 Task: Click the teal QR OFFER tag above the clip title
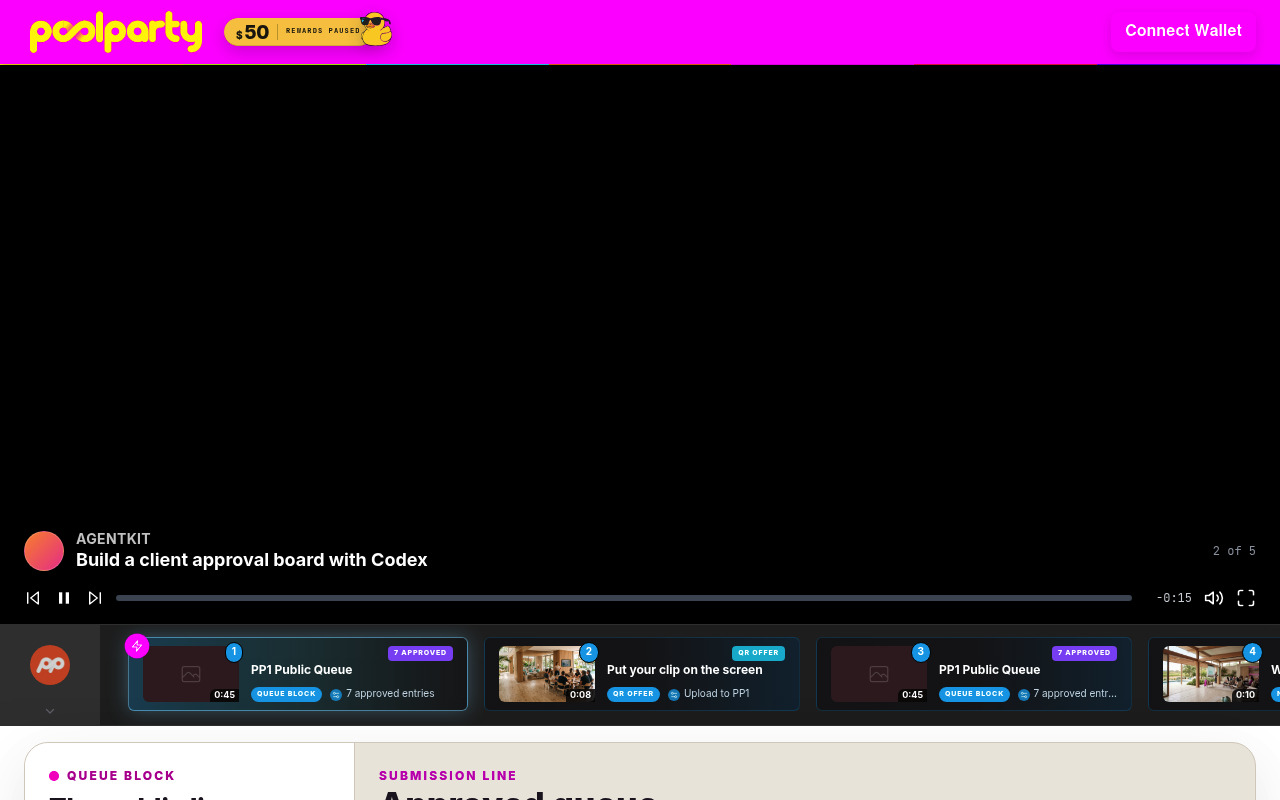pos(758,653)
